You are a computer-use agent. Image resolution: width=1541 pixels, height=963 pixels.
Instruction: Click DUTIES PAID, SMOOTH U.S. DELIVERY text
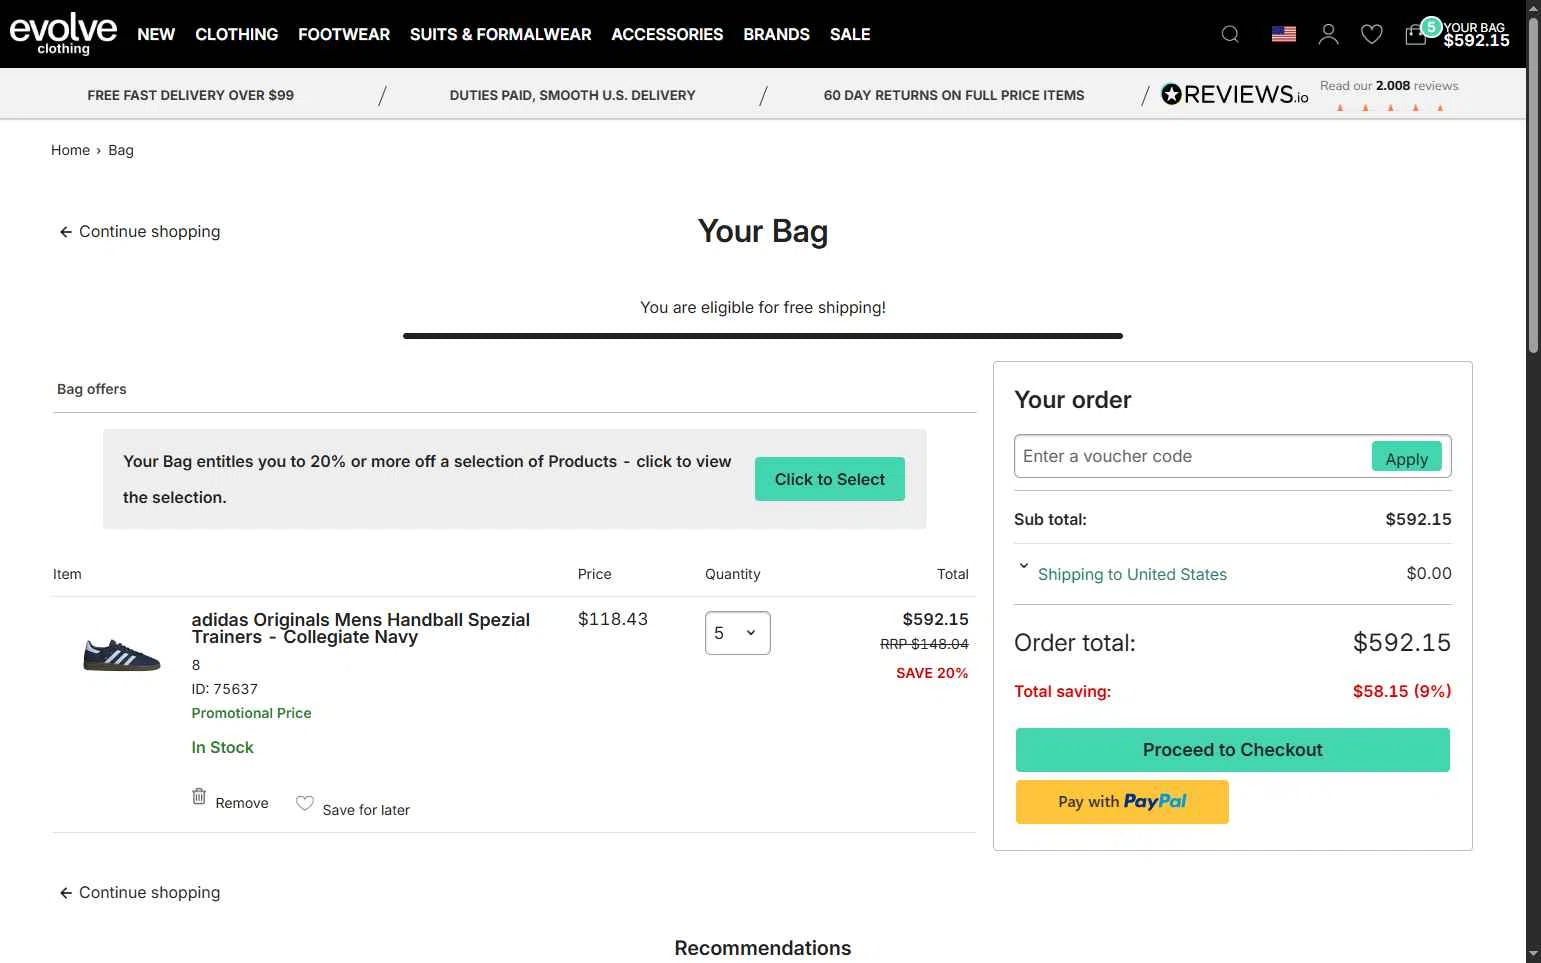click(x=572, y=95)
